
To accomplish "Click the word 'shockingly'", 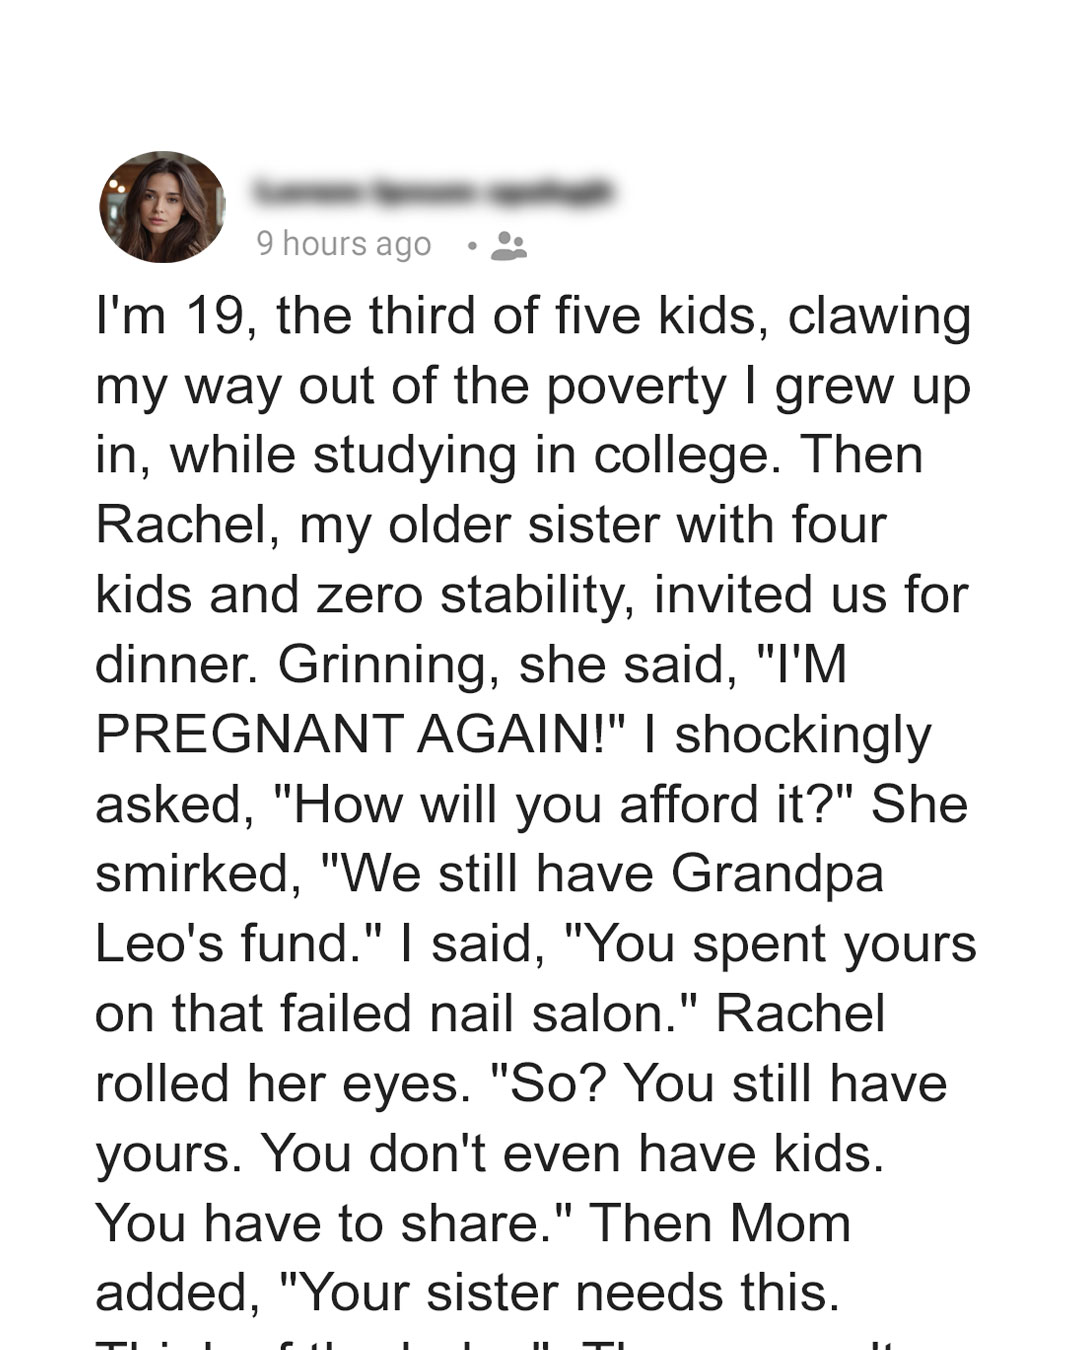I will (803, 736).
